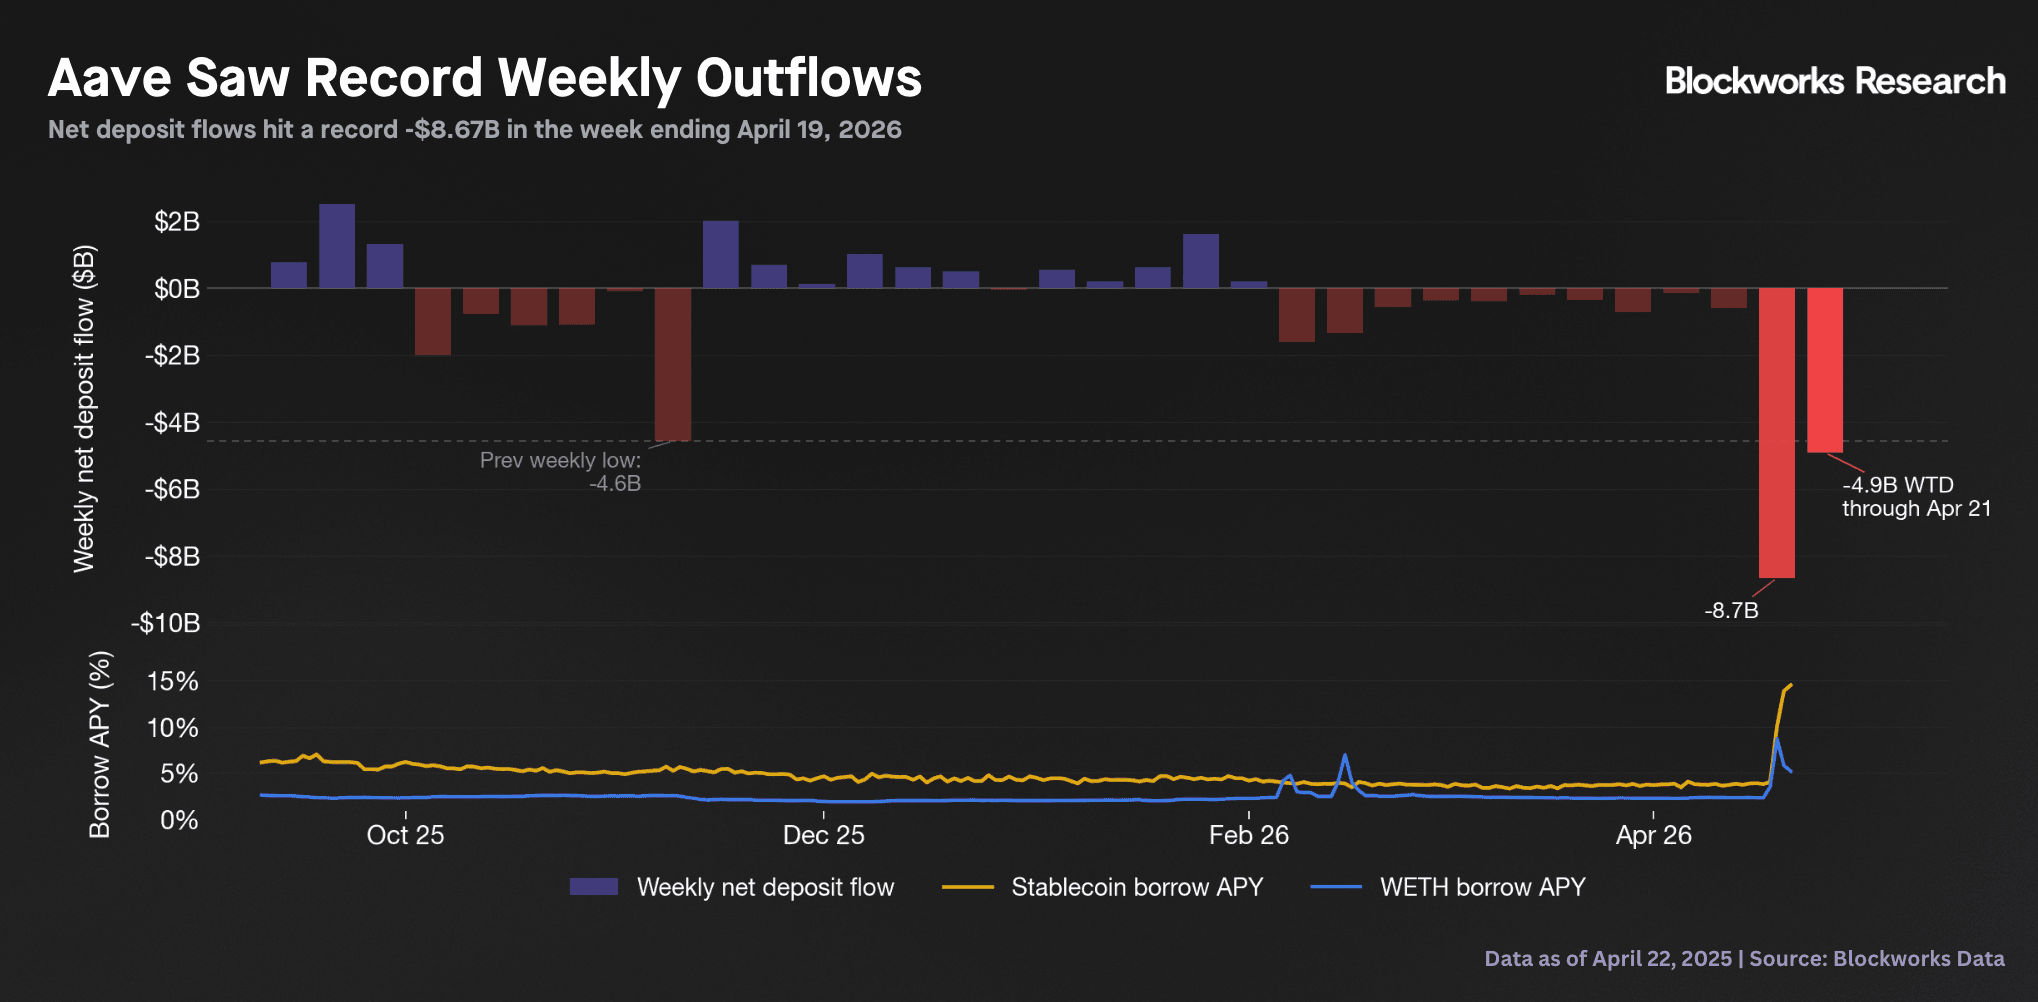Click the blue WETH borrow APY legend line
Screen dimensions: 2038x1002
click(1336, 887)
